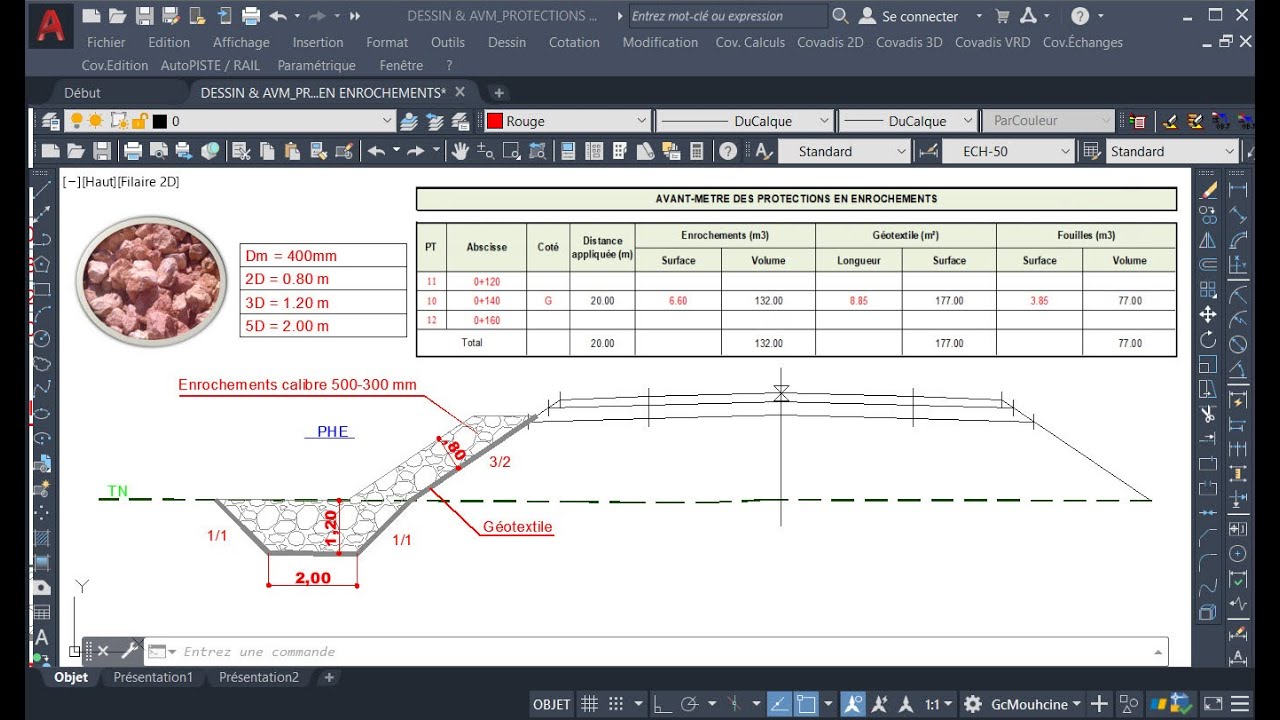The height and width of the screenshot is (720, 1280).
Task: Click Autodesk App Store cart icon
Action: pos(1002,16)
